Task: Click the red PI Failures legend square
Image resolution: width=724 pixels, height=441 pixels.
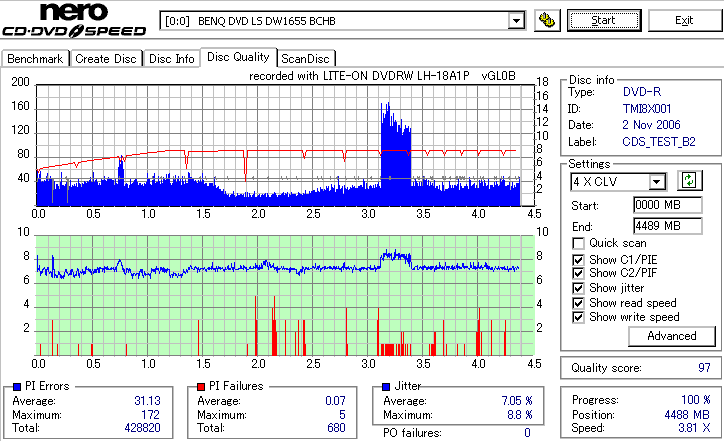Action: point(201,387)
